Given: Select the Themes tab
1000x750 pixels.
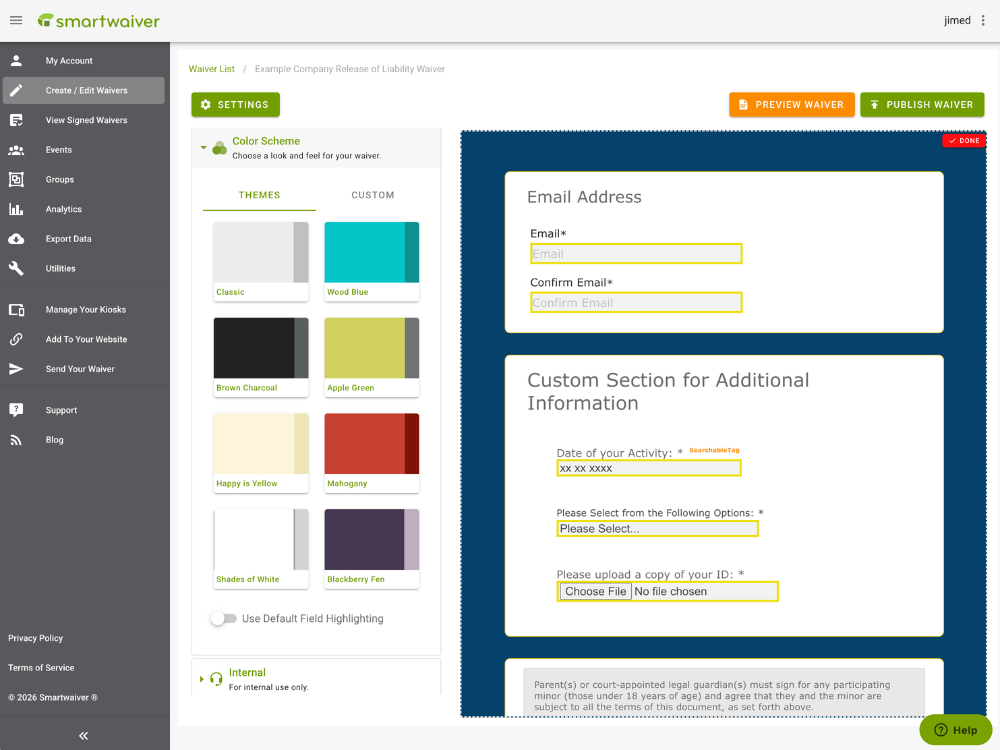Looking at the screenshot, I should (259, 195).
